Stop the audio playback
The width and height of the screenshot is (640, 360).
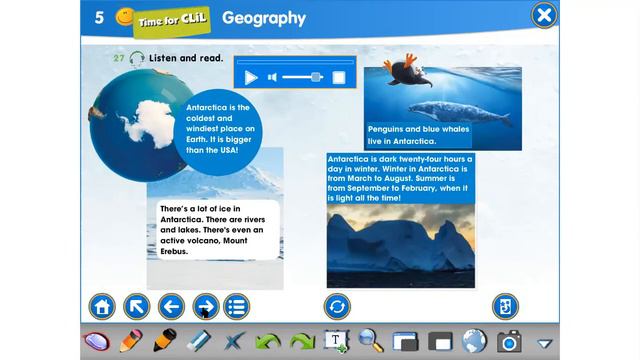tap(339, 78)
